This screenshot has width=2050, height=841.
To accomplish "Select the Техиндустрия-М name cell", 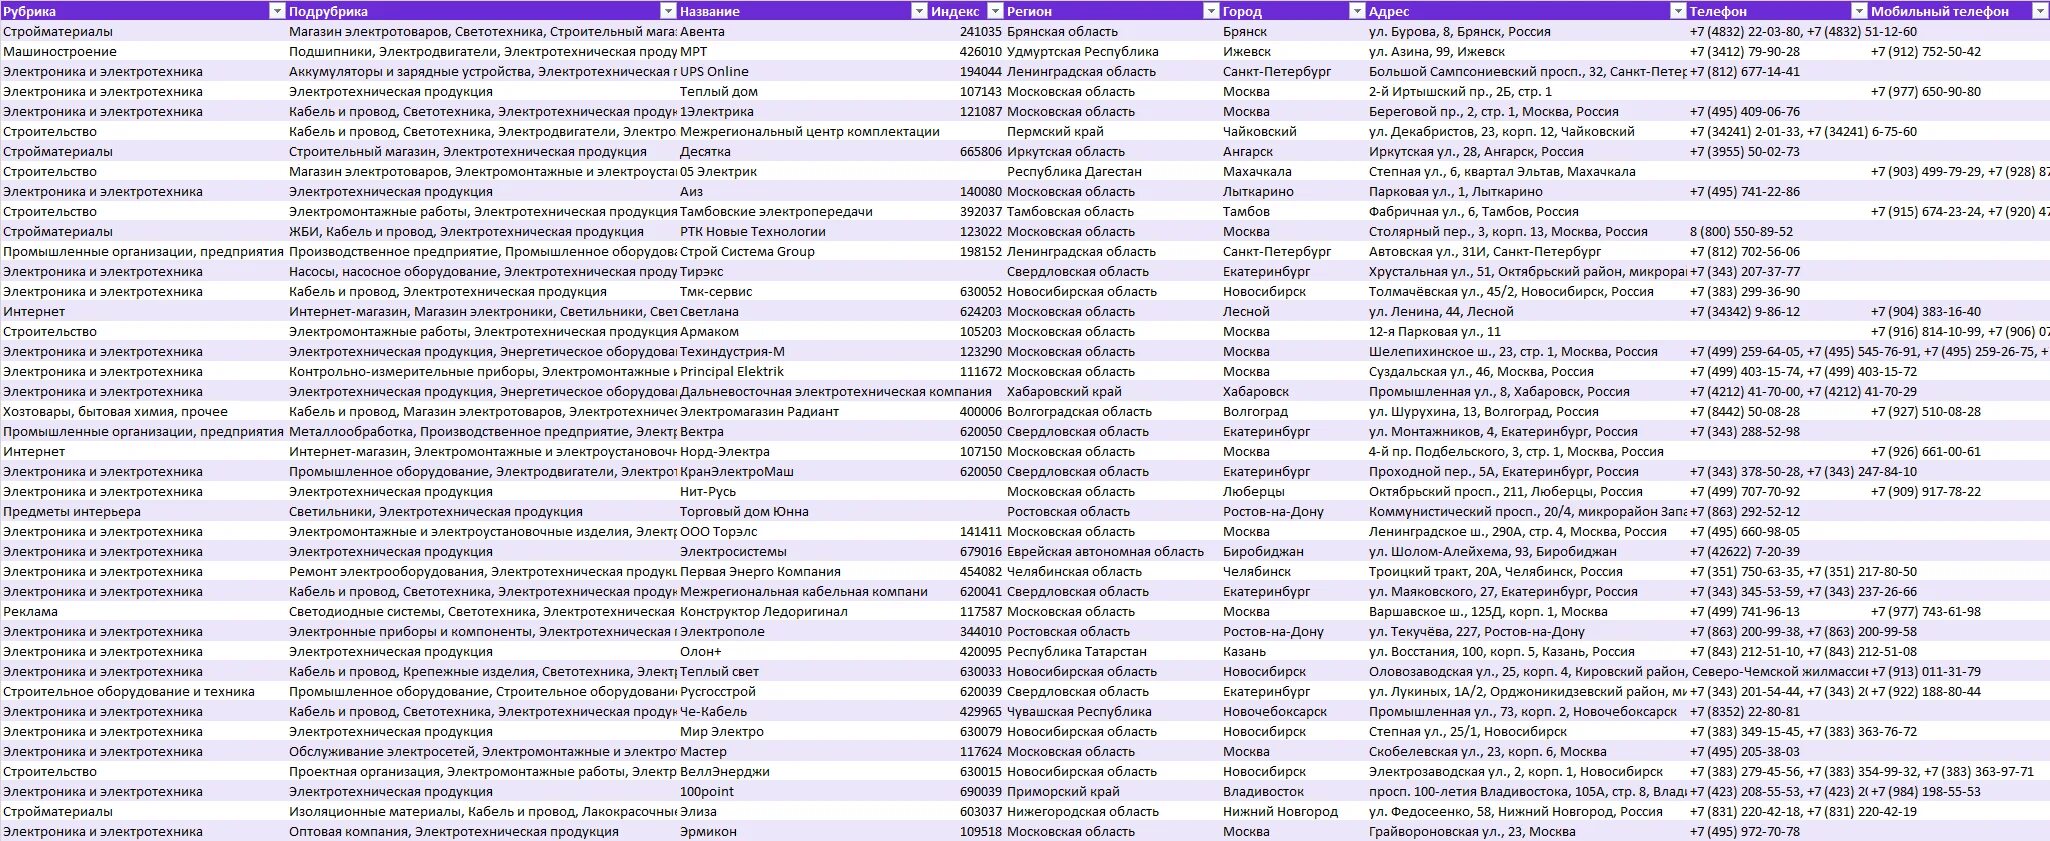I will (x=802, y=351).
